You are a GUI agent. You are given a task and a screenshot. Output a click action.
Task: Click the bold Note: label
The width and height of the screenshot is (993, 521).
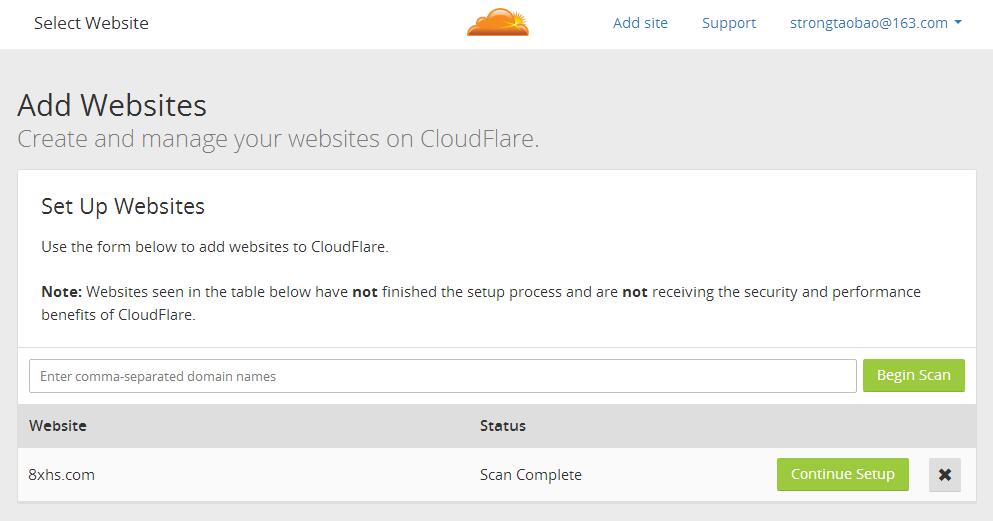(61, 292)
